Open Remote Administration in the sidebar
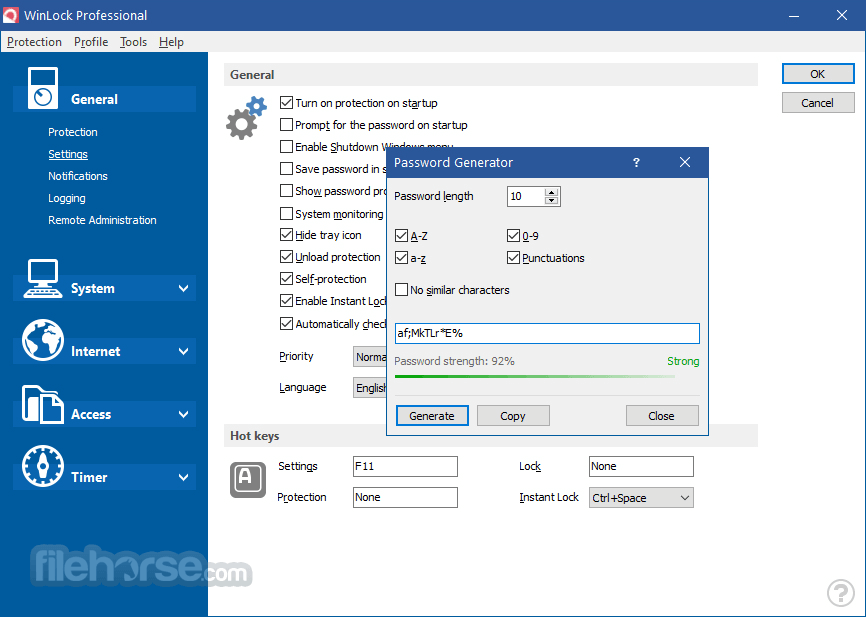The height and width of the screenshot is (617, 866). [x=102, y=220]
